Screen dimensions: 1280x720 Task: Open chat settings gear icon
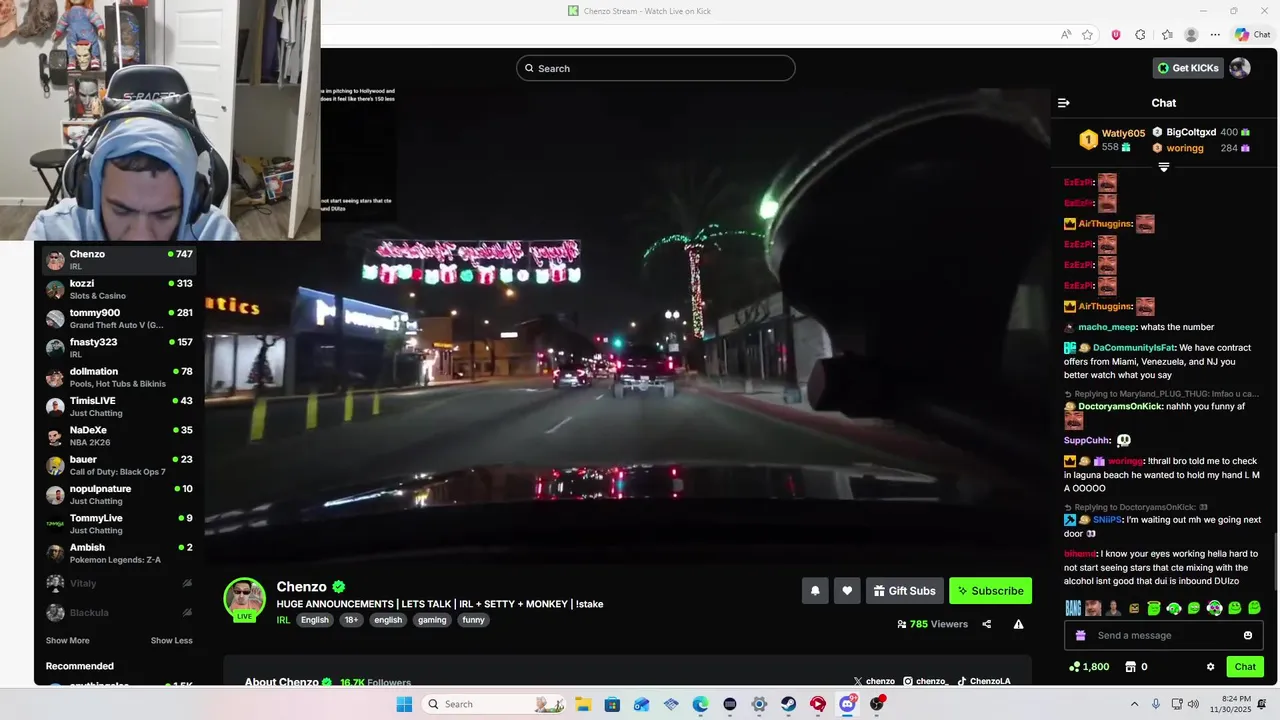pos(1210,667)
